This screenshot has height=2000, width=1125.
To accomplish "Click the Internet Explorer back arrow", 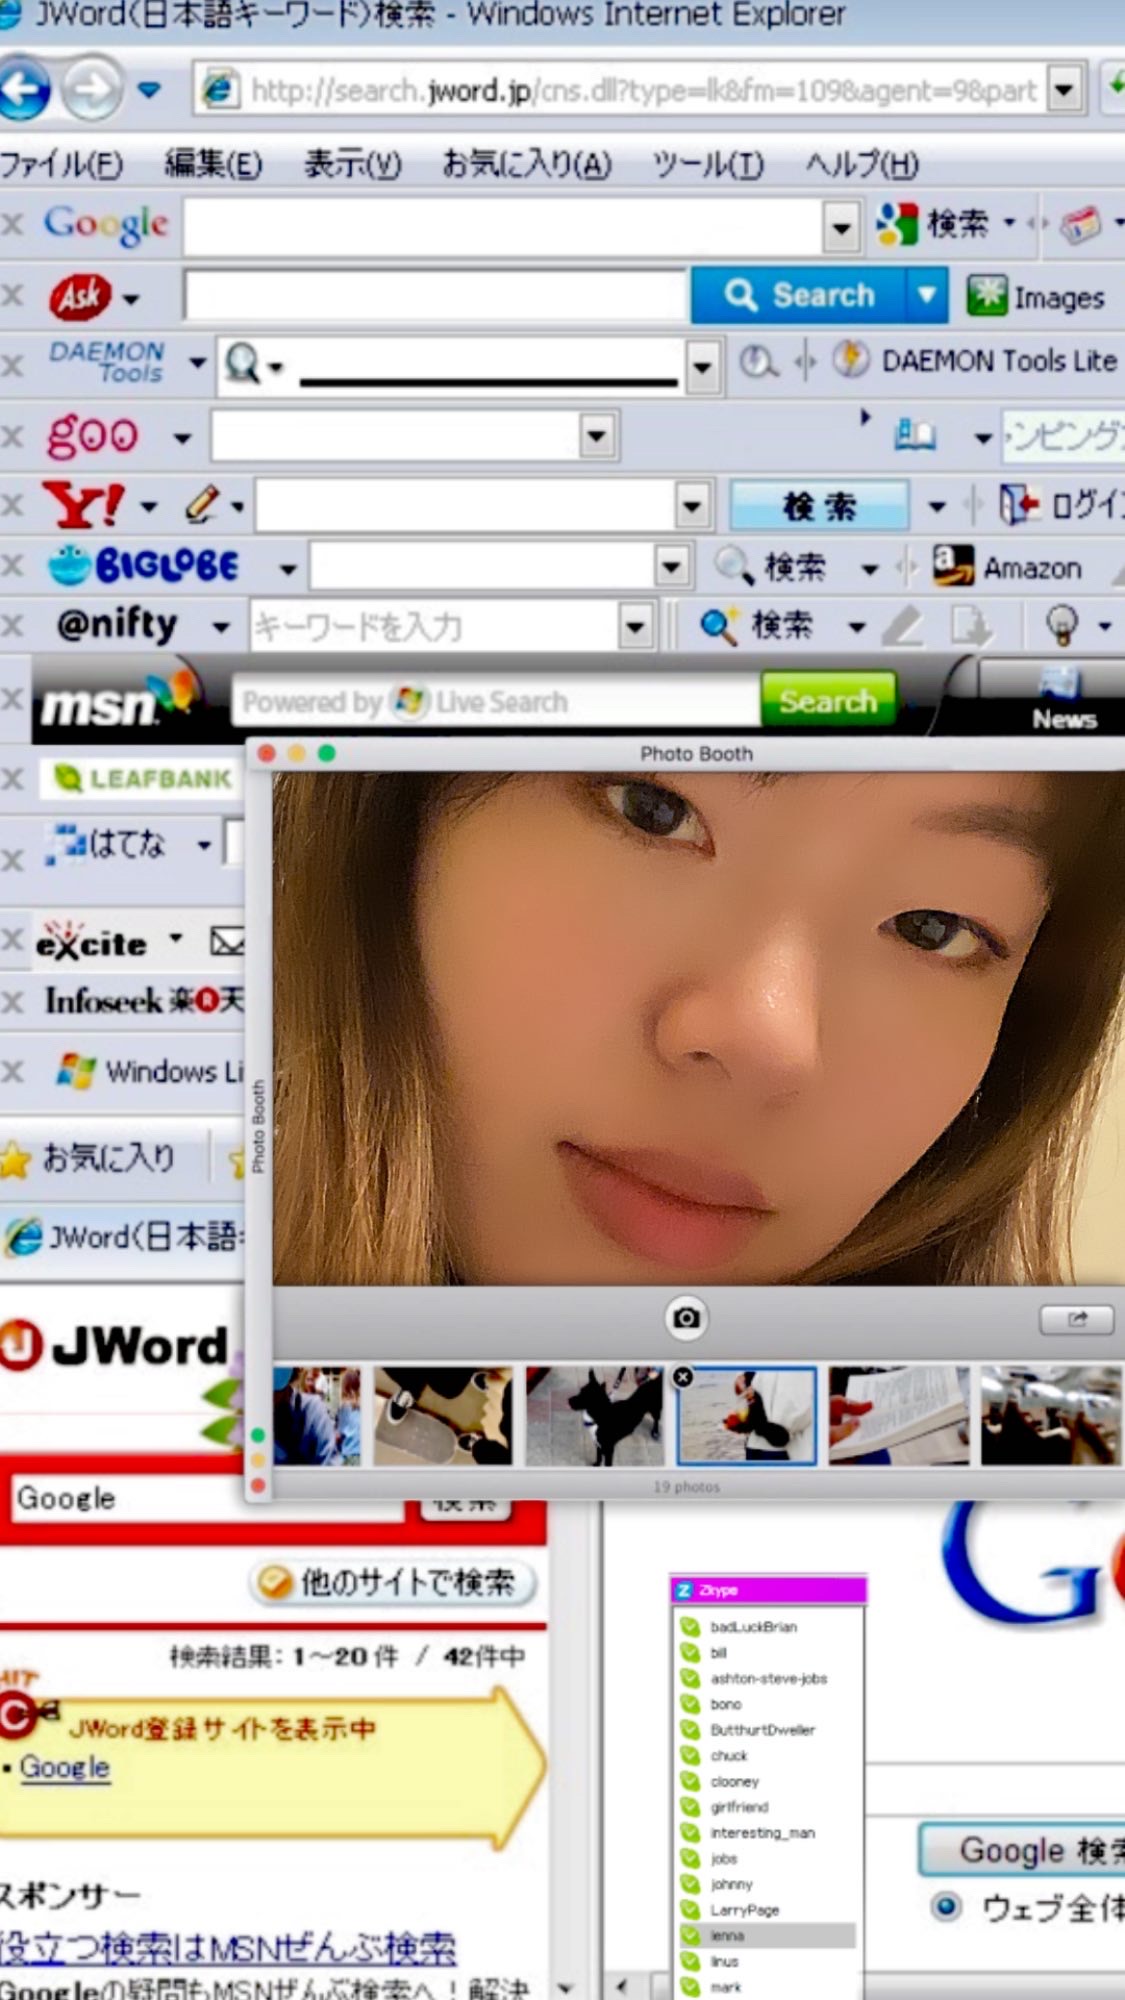I will coord(24,91).
